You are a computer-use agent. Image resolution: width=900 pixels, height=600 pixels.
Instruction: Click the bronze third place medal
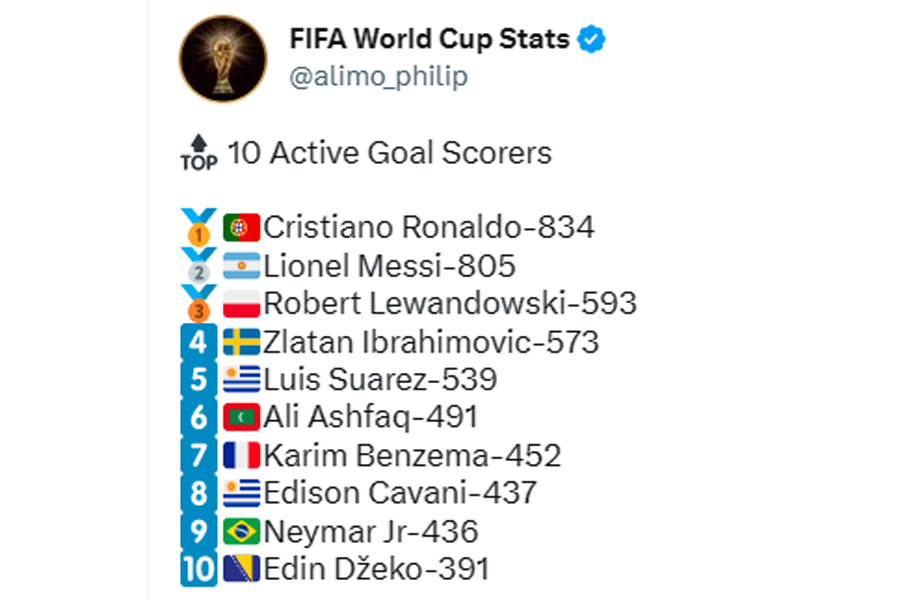(x=199, y=303)
